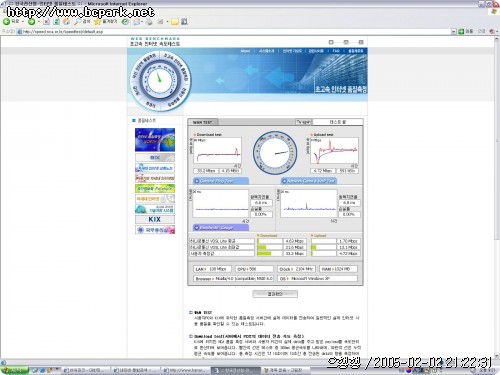Image resolution: width=500 pixels, height=375 pixels.
Task: Click the Mail envelope toolbar icon
Action: click(x=136, y=22)
